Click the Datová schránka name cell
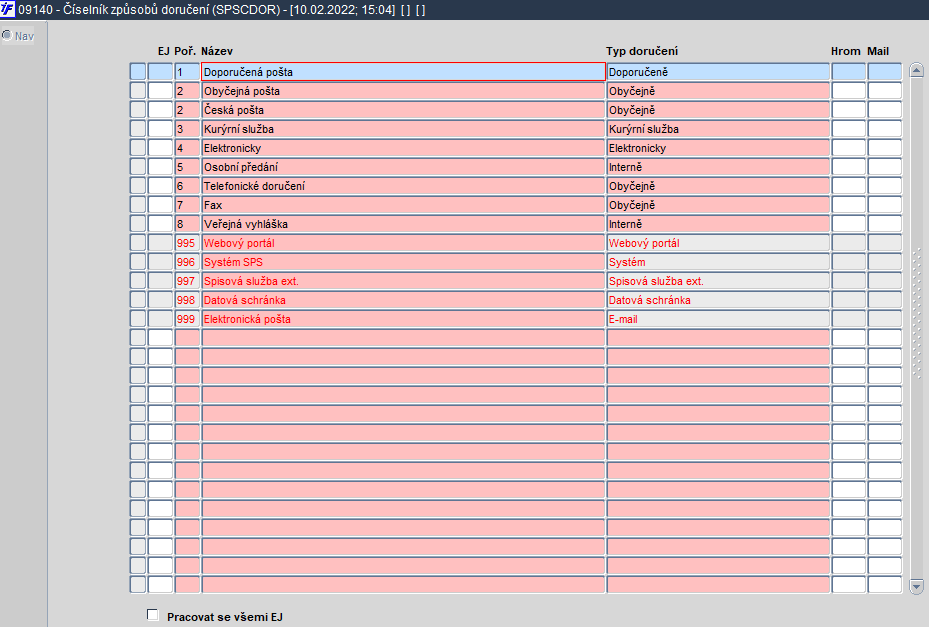 403,299
